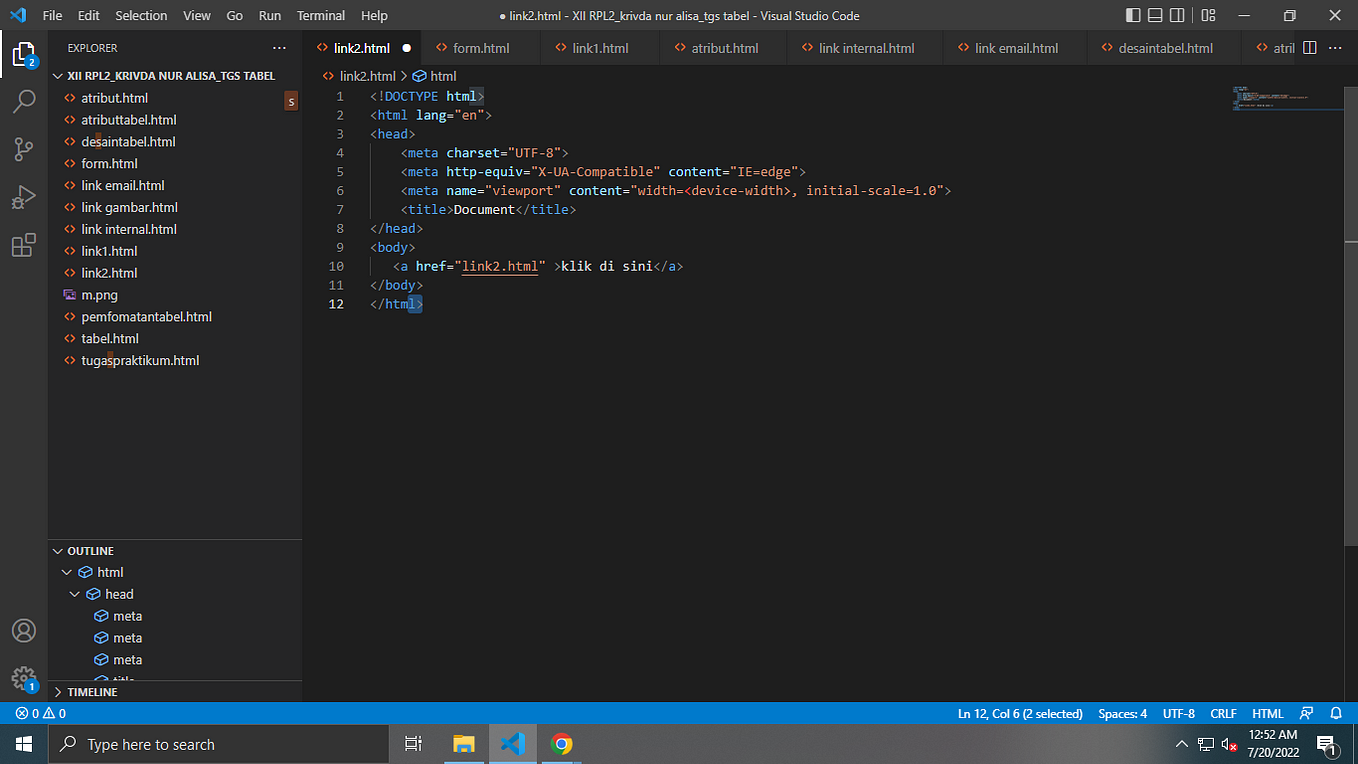Switch to link internal.html tab

(864, 48)
